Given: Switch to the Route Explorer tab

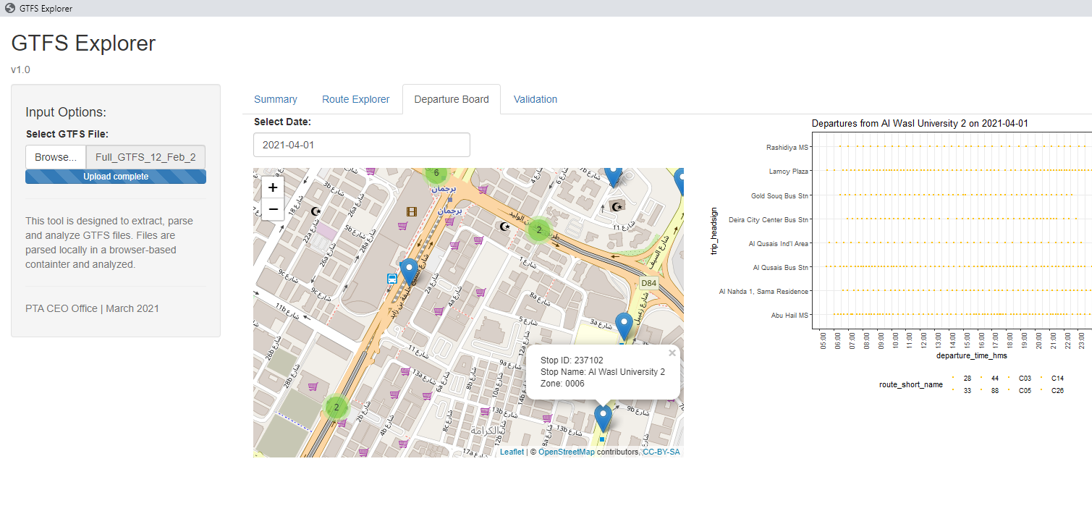Looking at the screenshot, I should click(x=355, y=99).
